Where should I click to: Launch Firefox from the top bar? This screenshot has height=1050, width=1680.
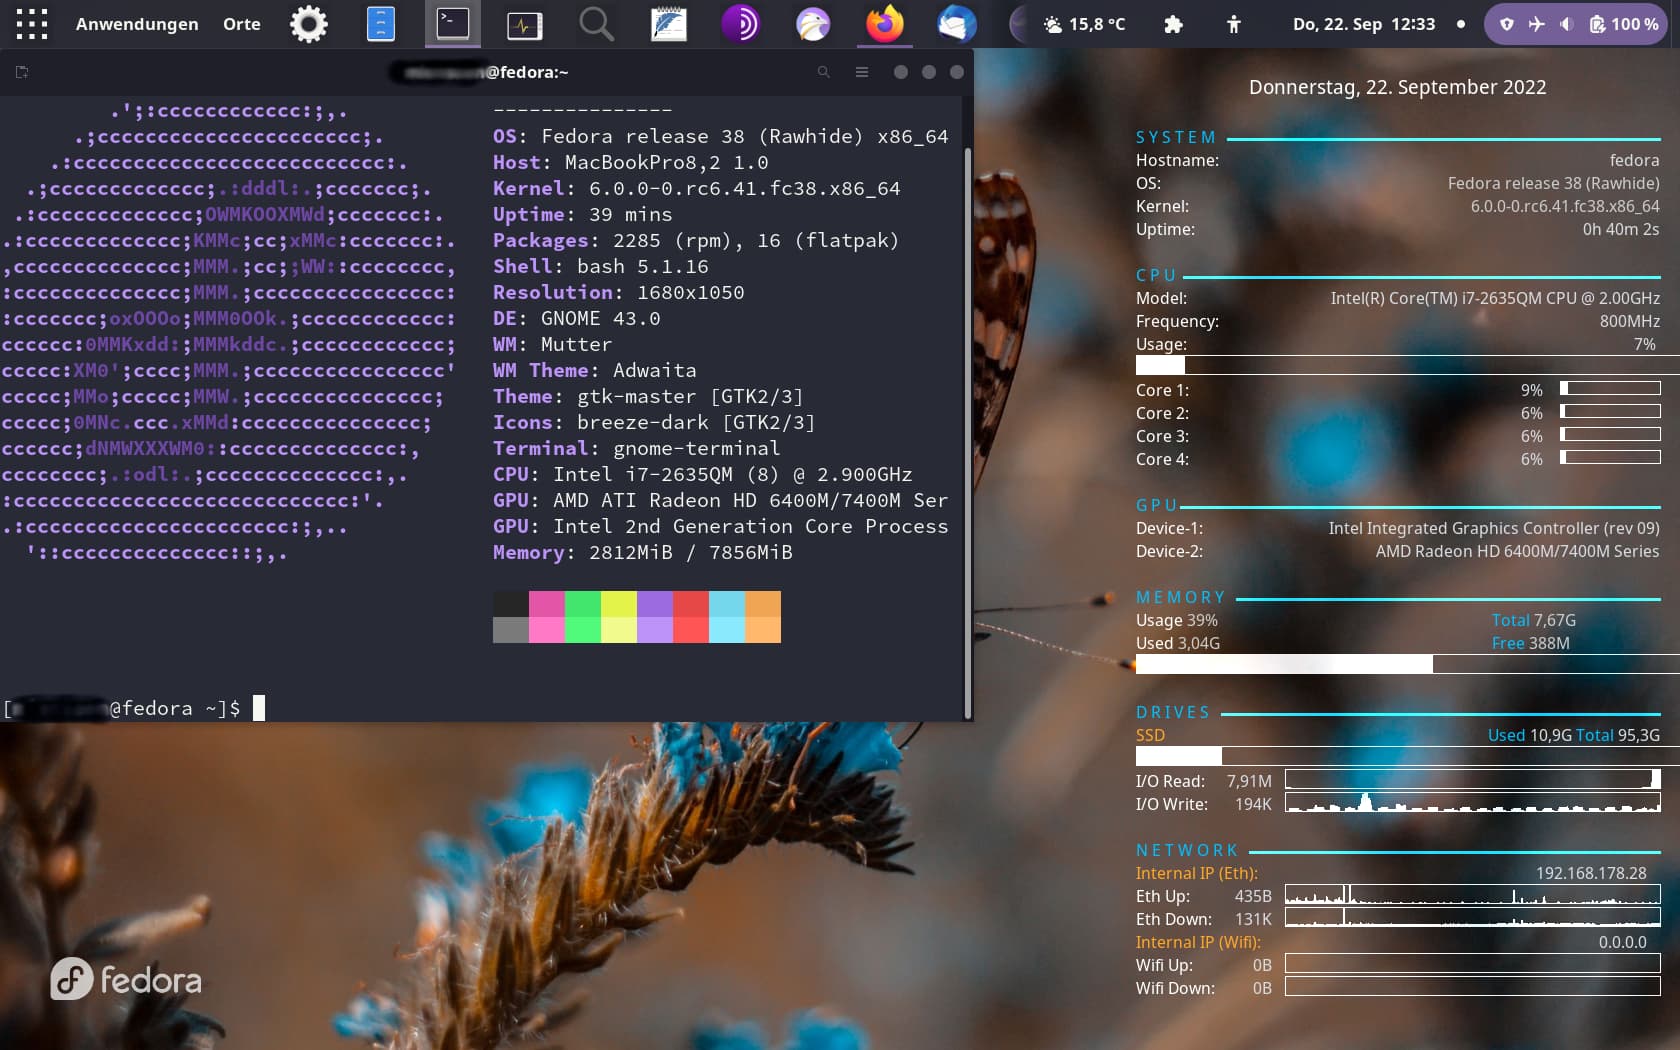885,24
